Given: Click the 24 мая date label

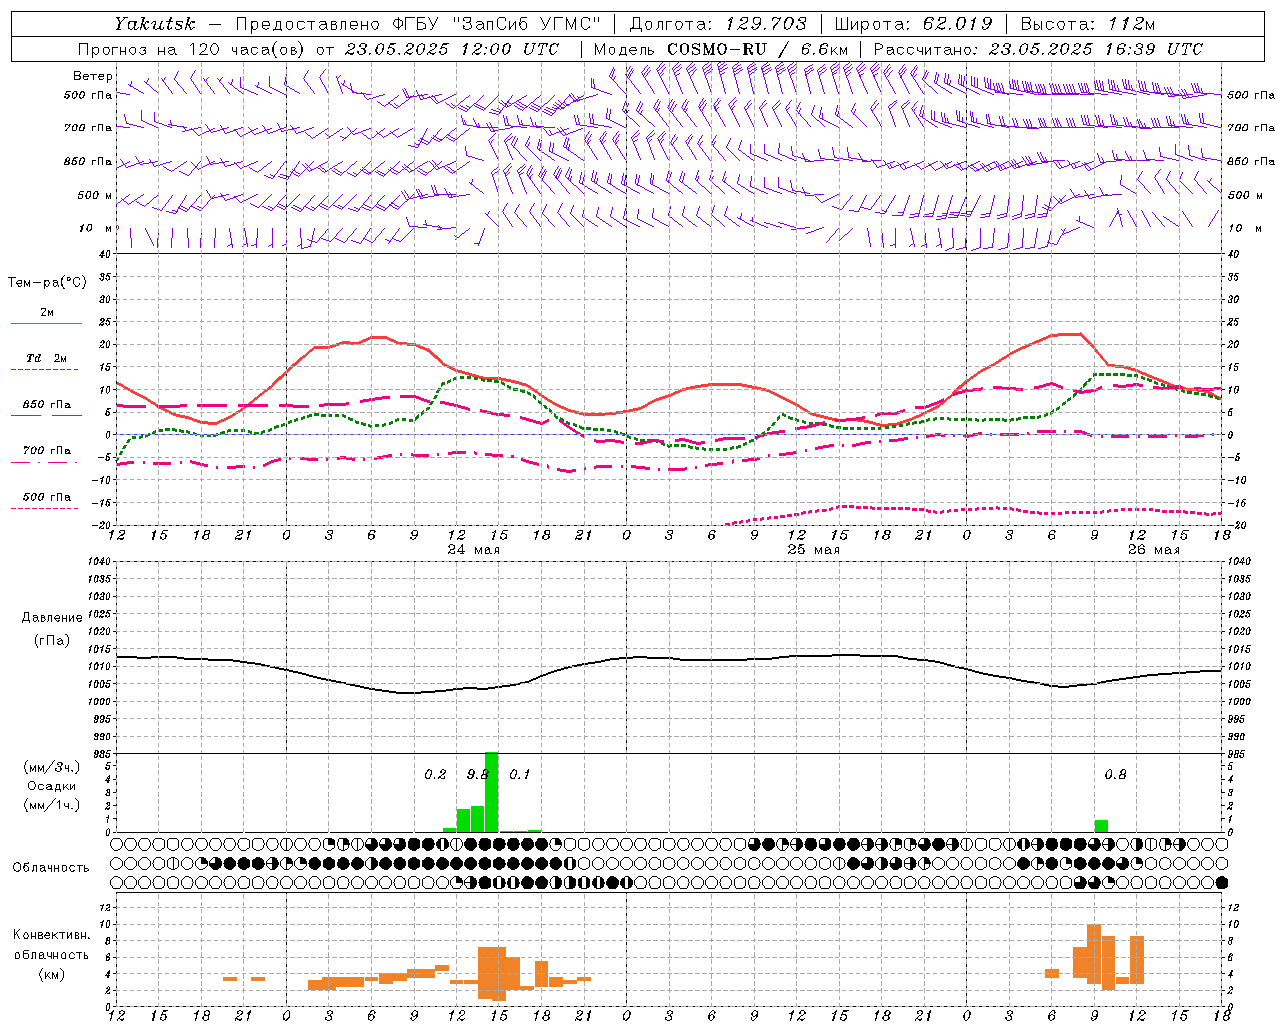Looking at the screenshot, I should pyautogui.click(x=474, y=550).
